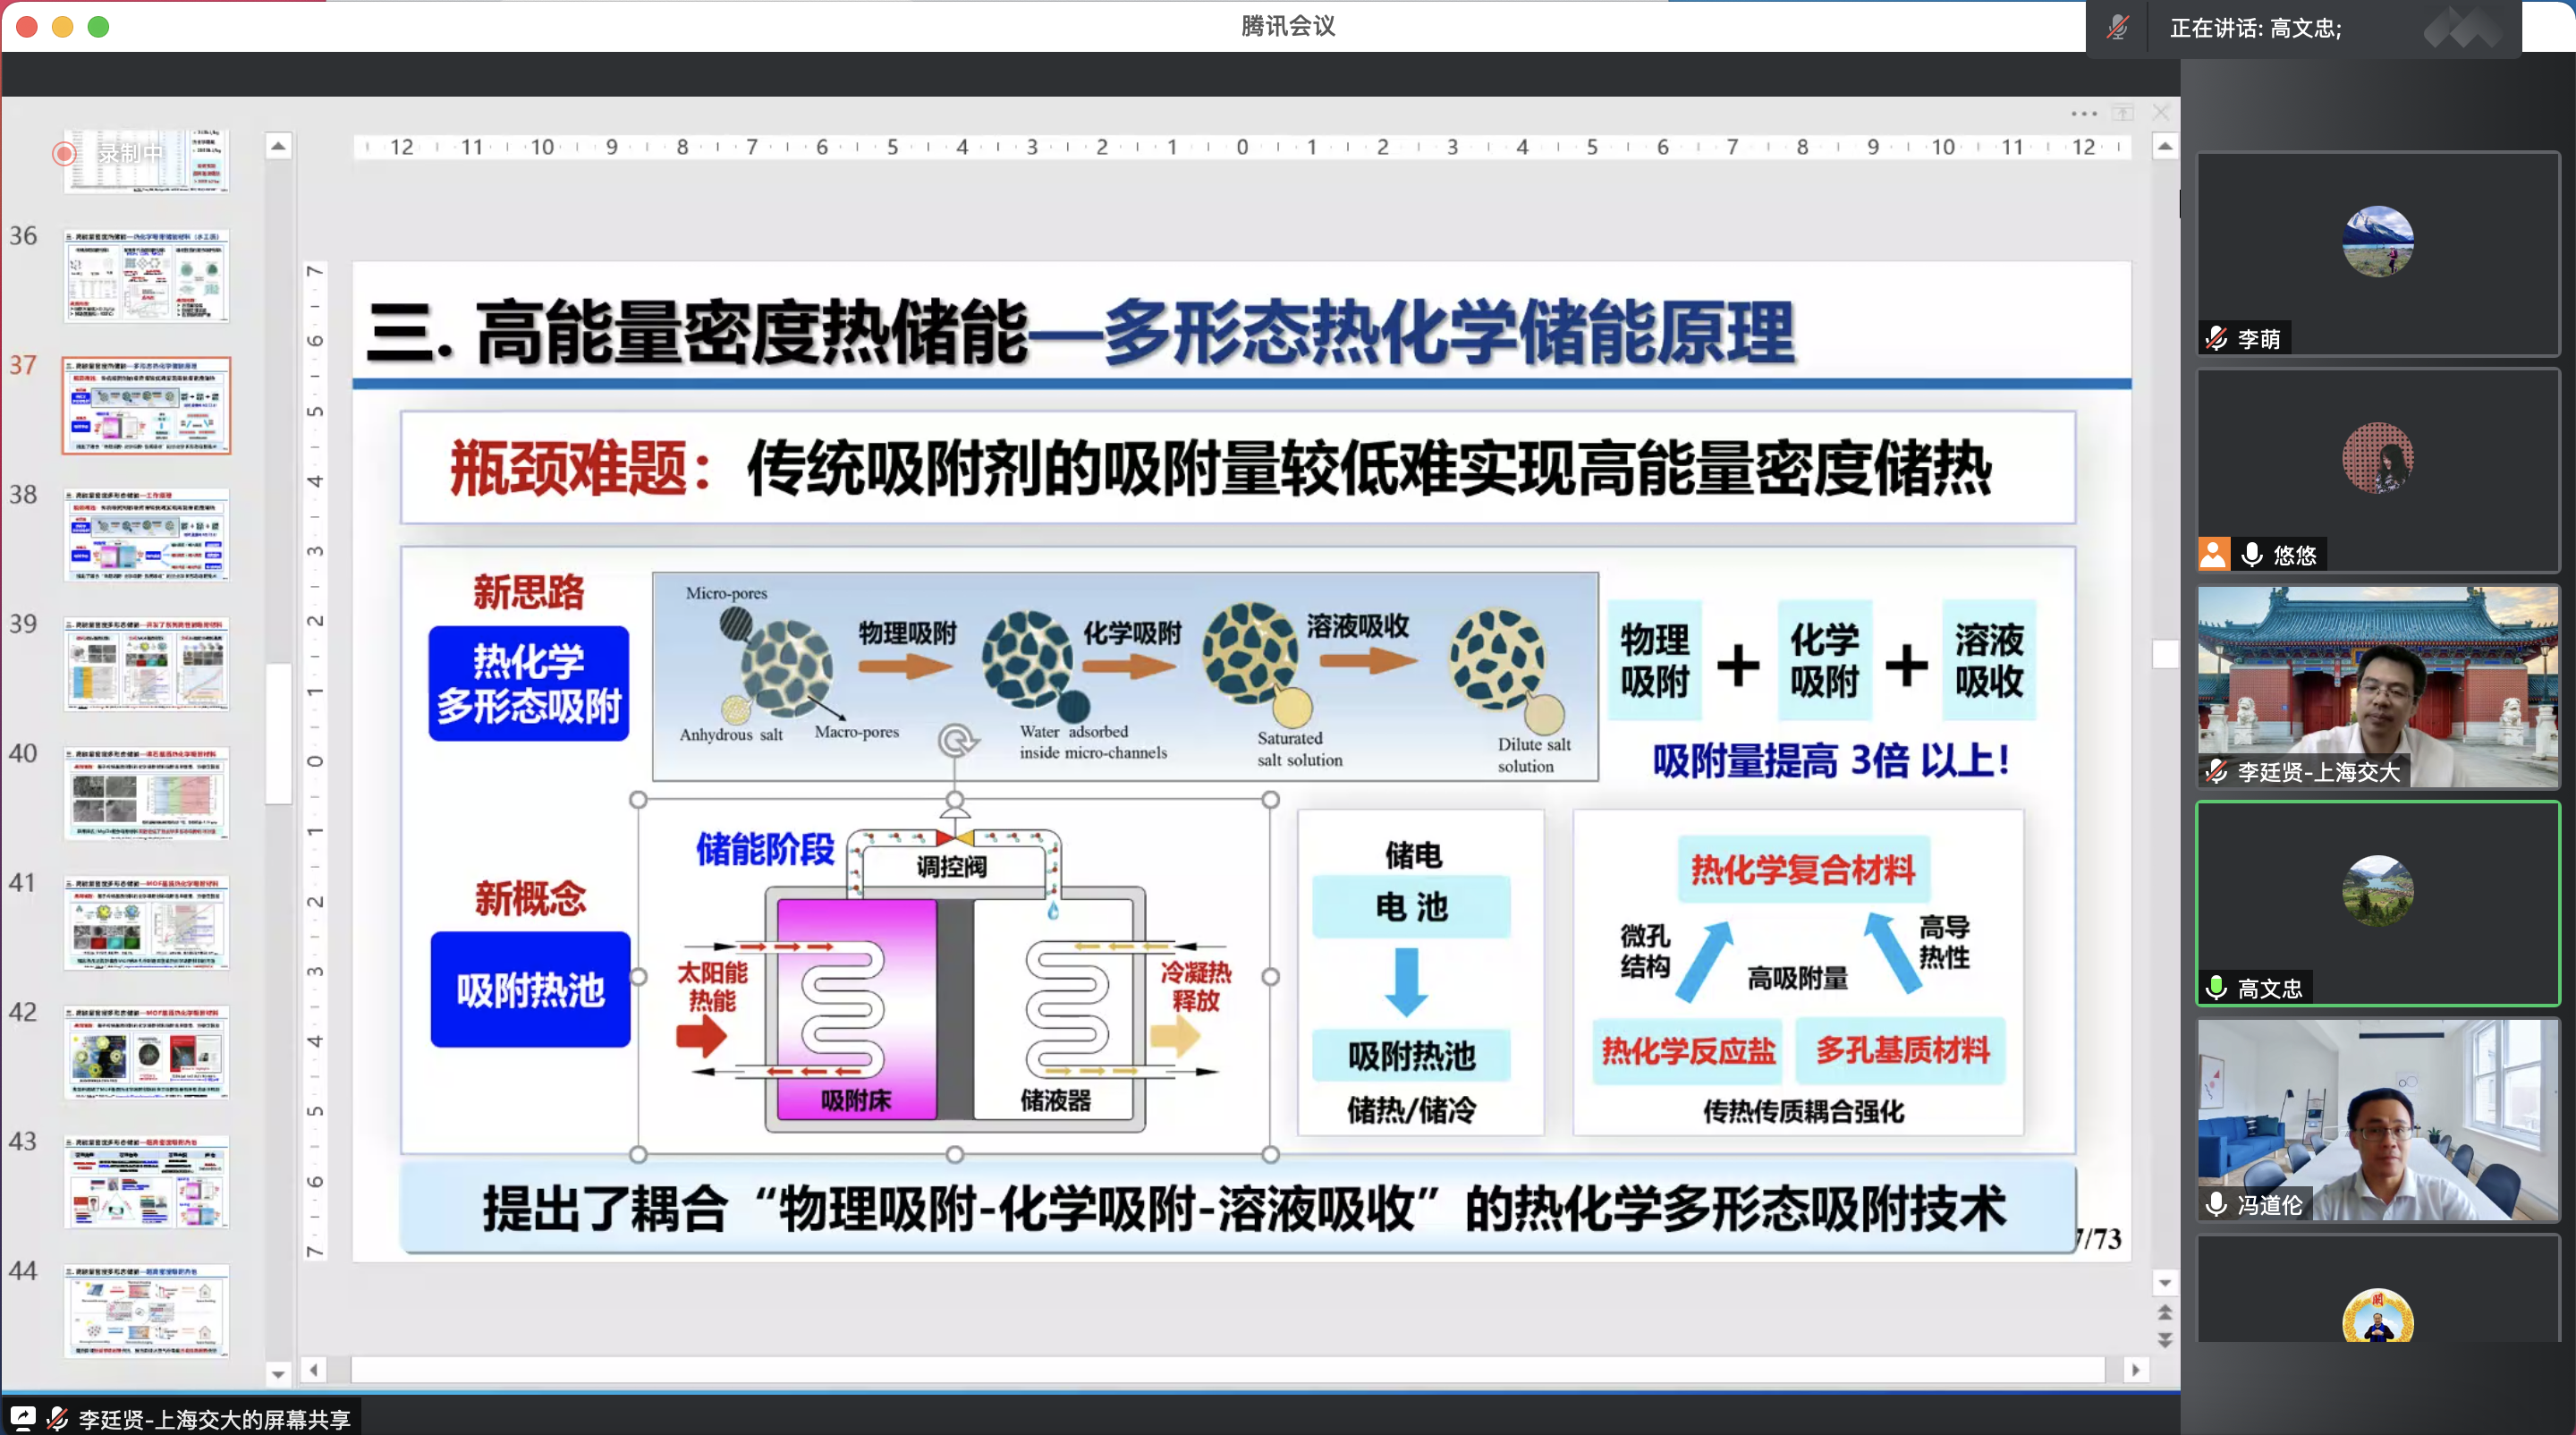
Task: Click the Tencent Meeting logo in the speaker bar
Action: (x=2464, y=27)
